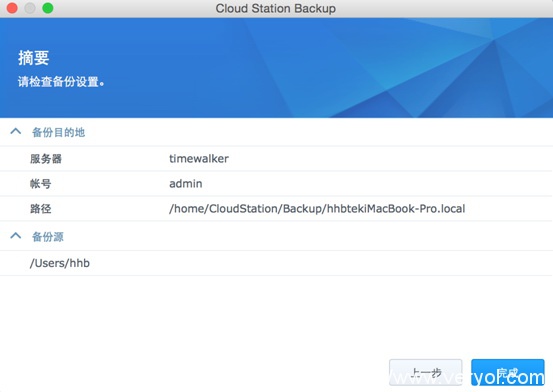Zoom the window with green button
553x392 pixels.
coord(48,8)
